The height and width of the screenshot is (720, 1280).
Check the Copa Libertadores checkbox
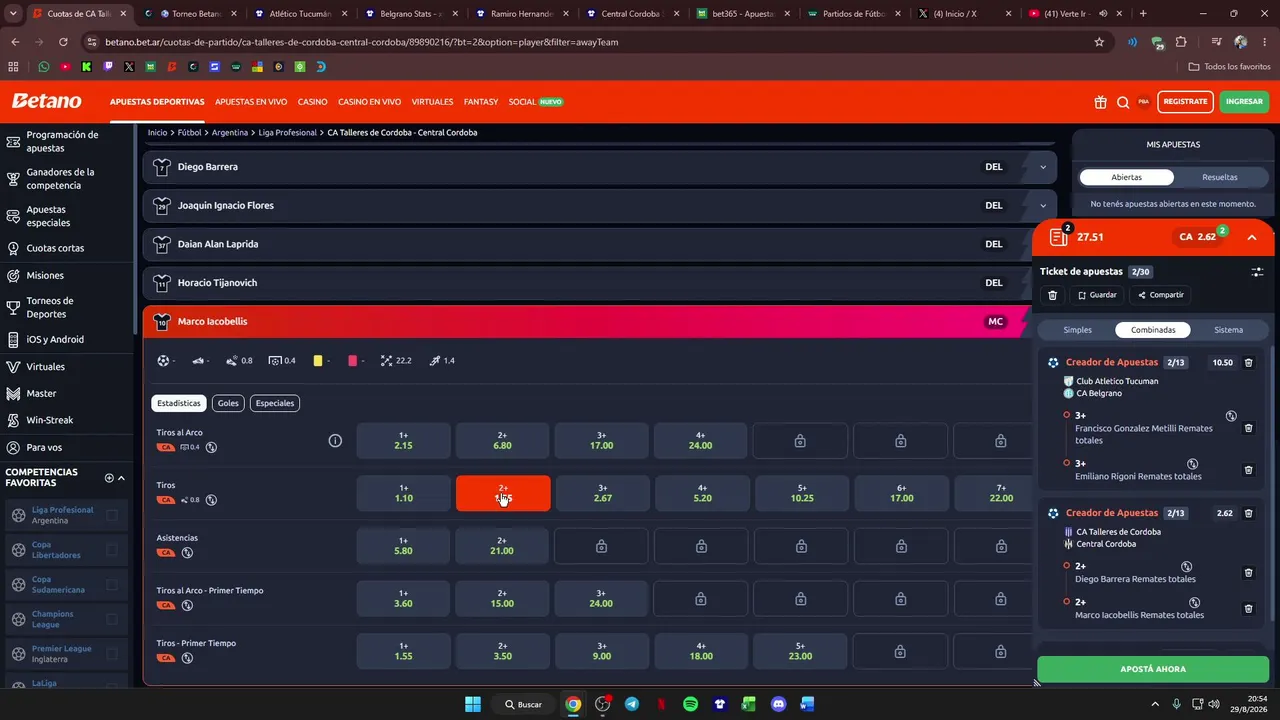[x=112, y=550]
